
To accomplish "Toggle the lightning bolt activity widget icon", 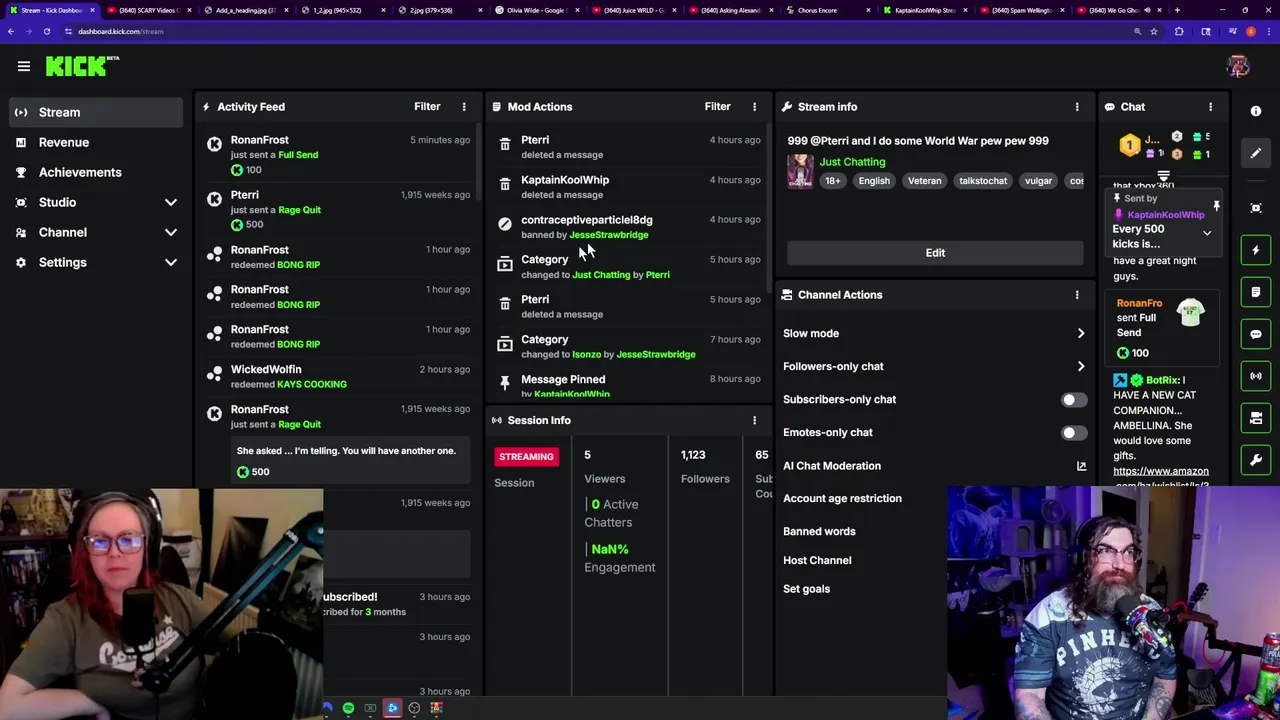I will (x=1256, y=250).
